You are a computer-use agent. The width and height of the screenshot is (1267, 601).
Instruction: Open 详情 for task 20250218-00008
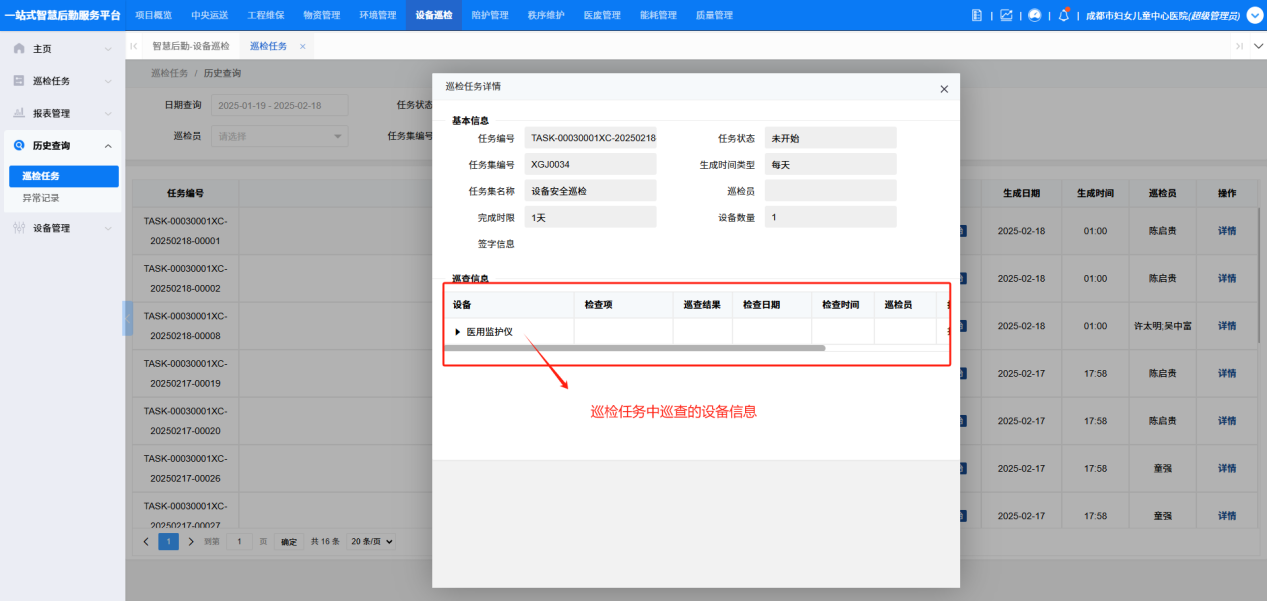coord(1227,326)
